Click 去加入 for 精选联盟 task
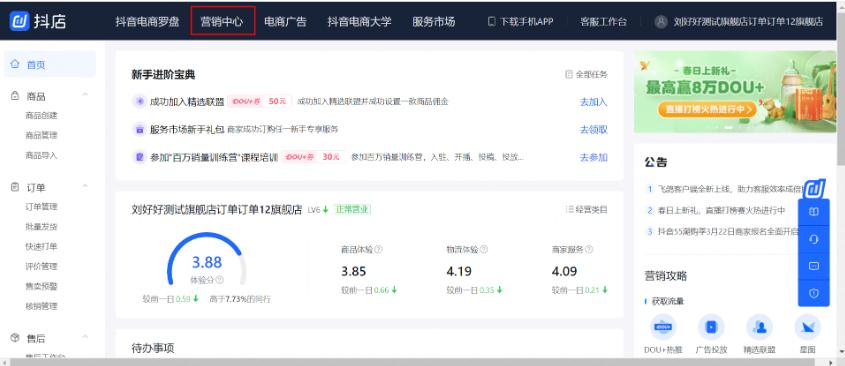Viewport: 845px width, 366px height. tap(593, 102)
